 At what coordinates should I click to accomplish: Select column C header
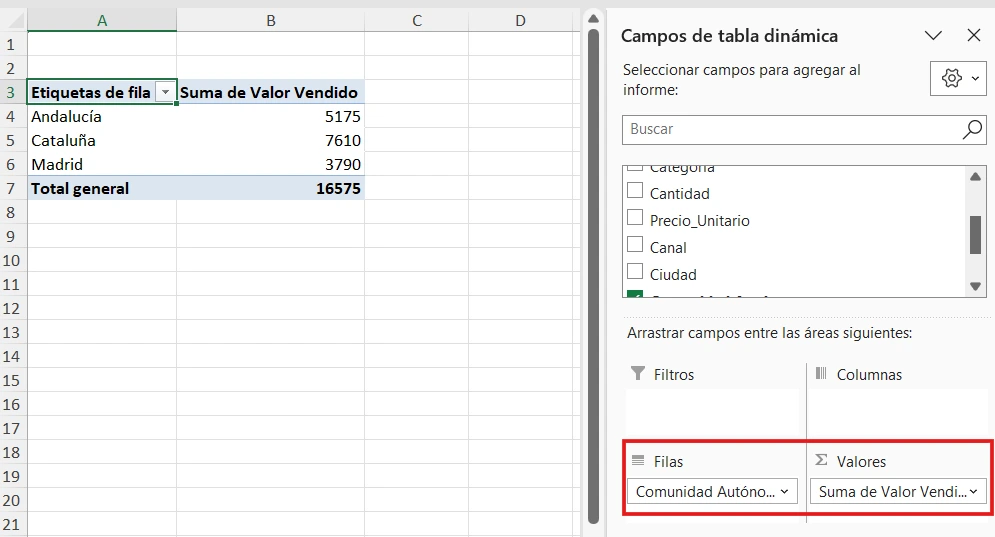click(416, 21)
